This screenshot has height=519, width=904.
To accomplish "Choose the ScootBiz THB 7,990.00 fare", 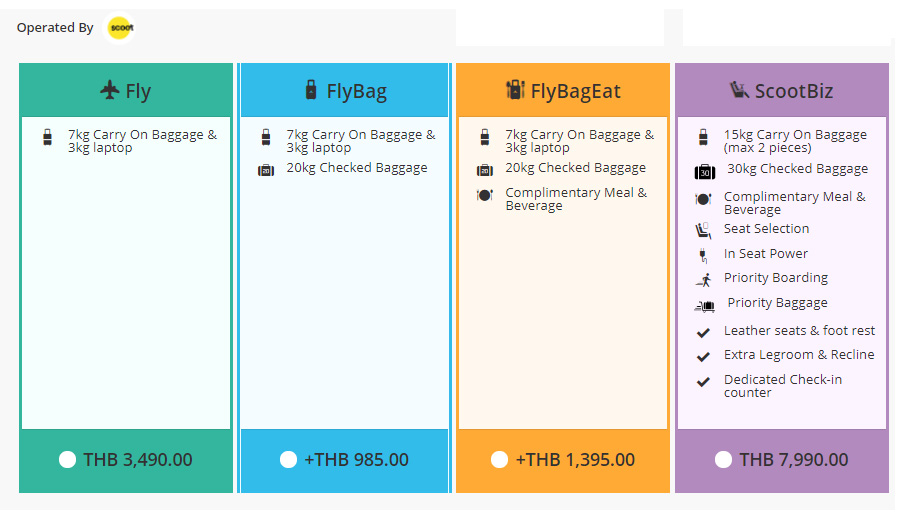I will (723, 460).
